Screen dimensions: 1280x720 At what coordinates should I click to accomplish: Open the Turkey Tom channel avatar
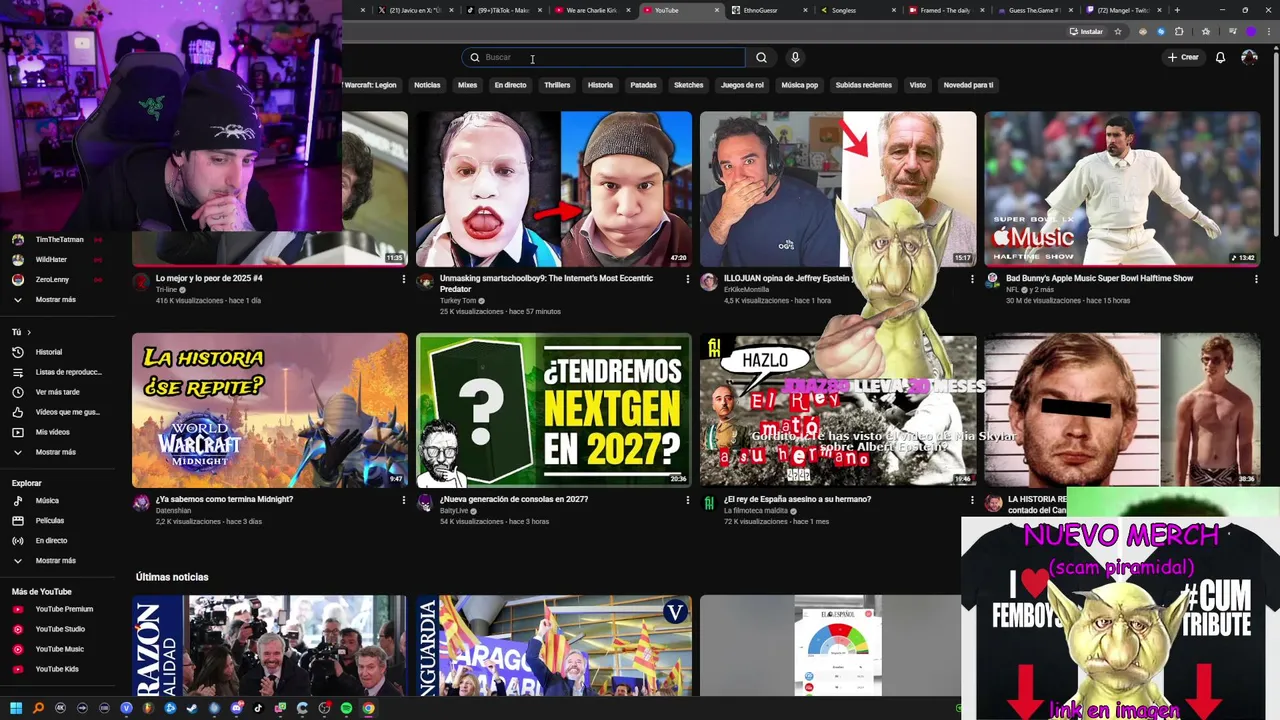tap(425, 282)
